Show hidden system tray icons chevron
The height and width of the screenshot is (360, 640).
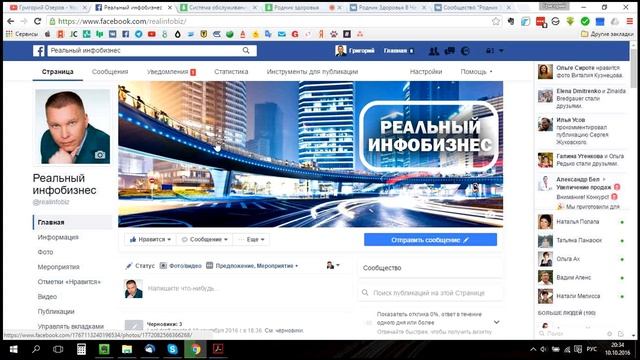(x=533, y=349)
